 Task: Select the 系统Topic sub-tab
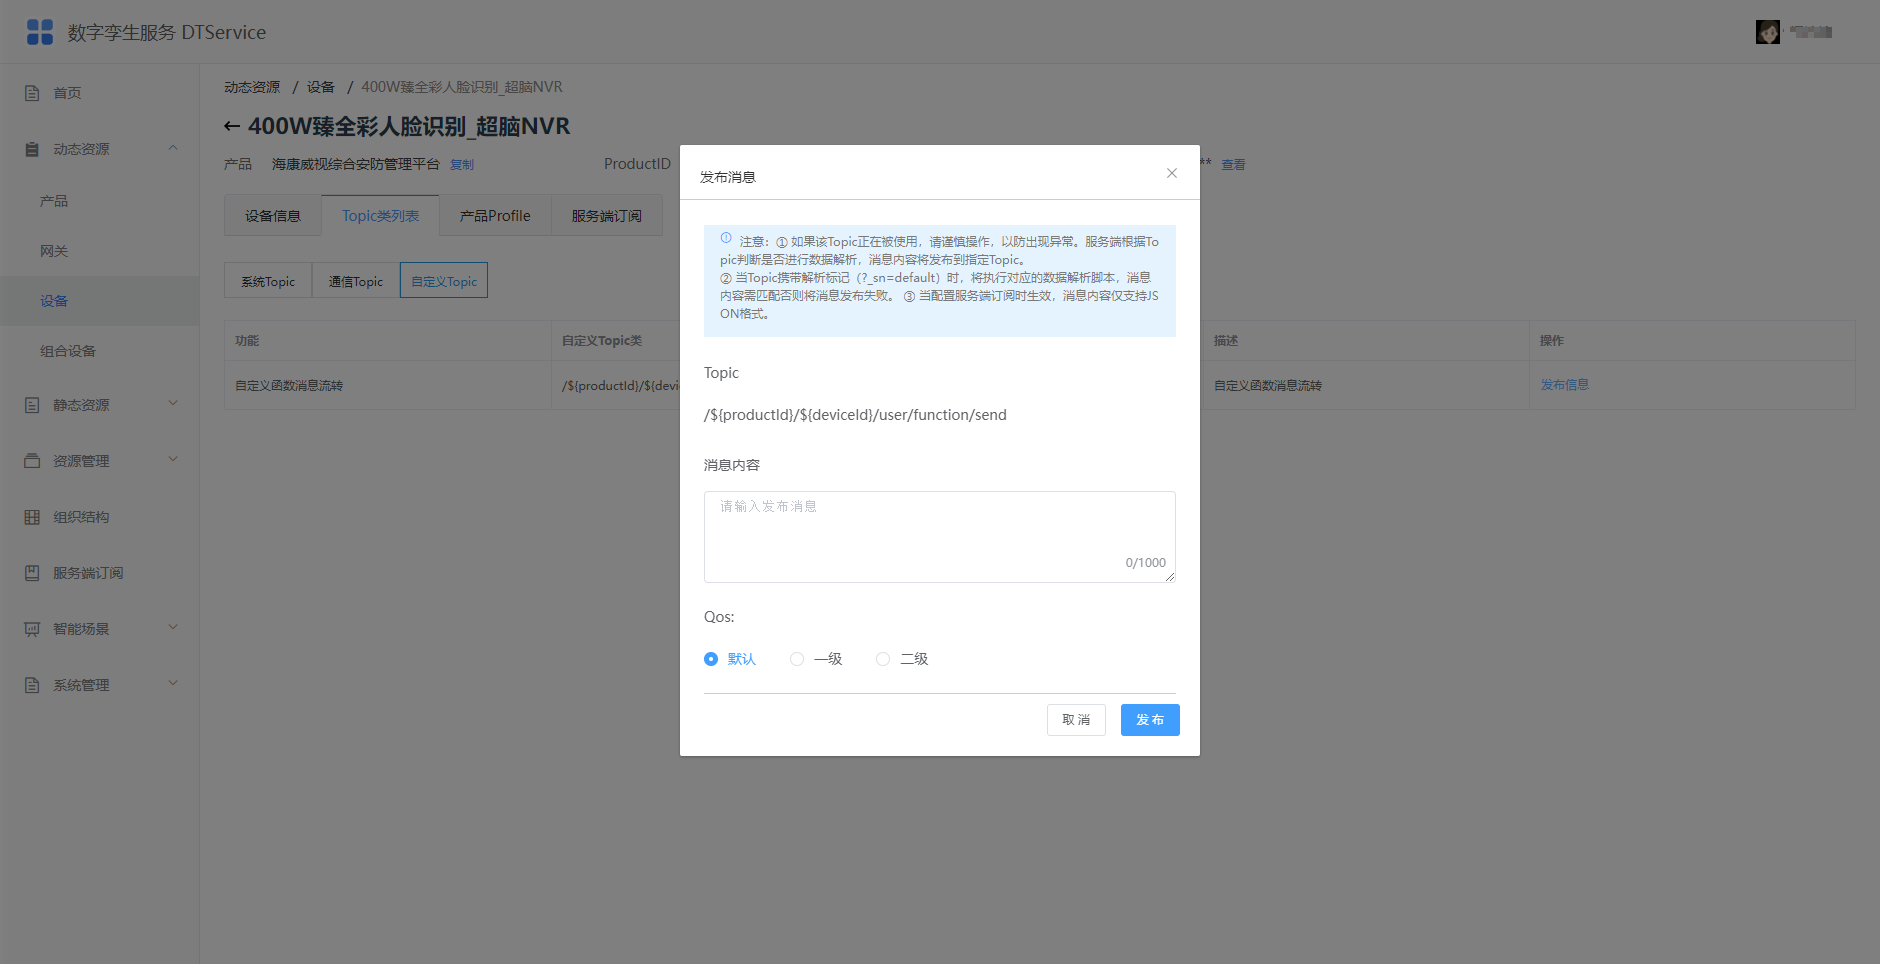268,281
